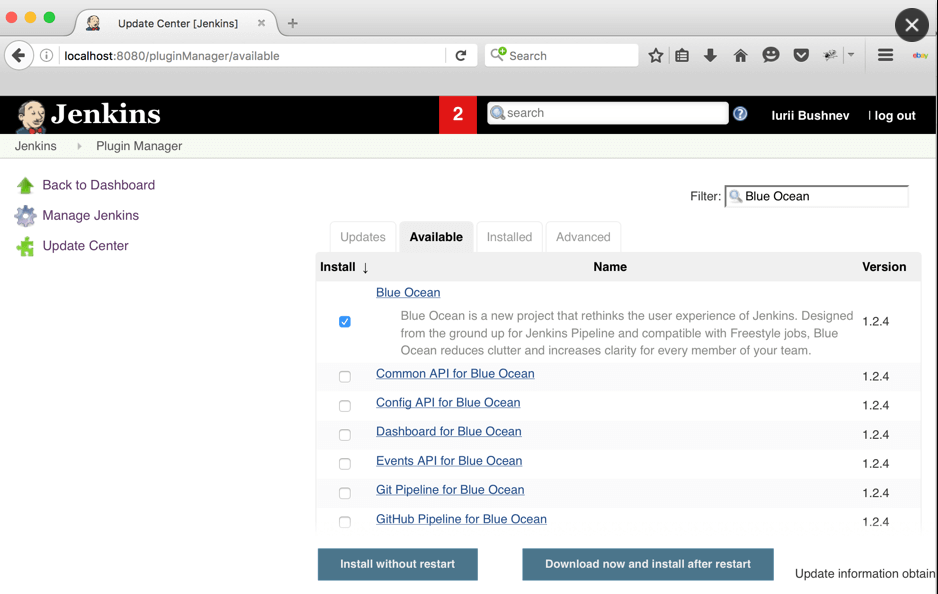Click the Install column sort arrow
938x594 pixels.
pos(366,268)
